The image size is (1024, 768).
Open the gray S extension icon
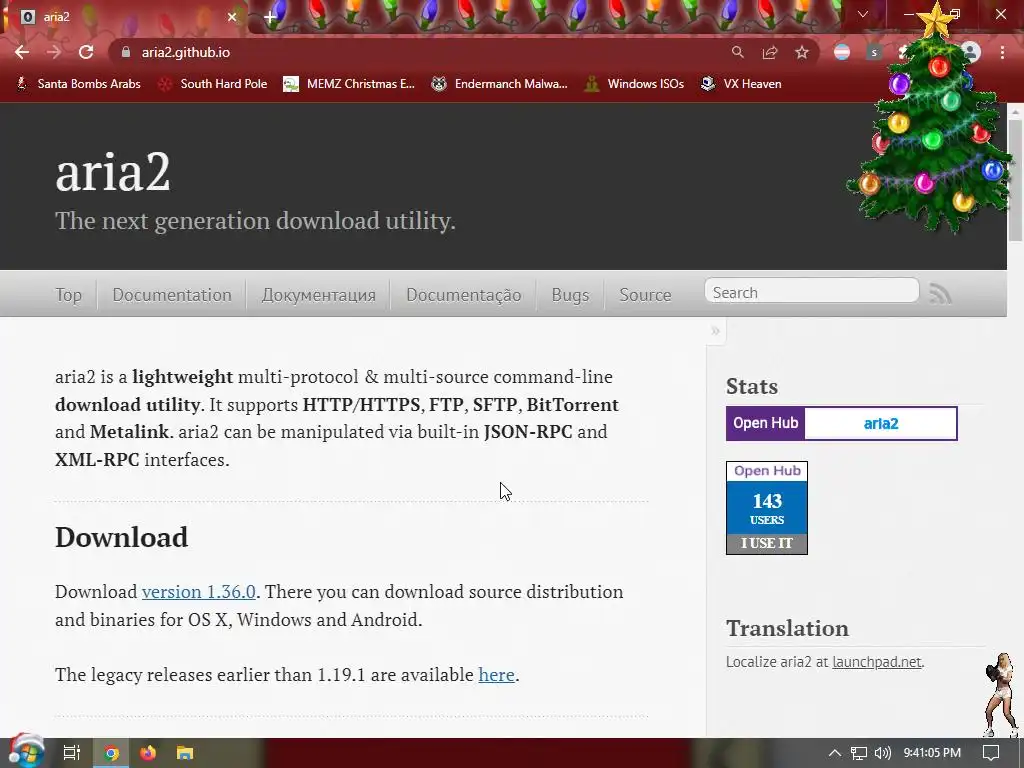tap(874, 52)
